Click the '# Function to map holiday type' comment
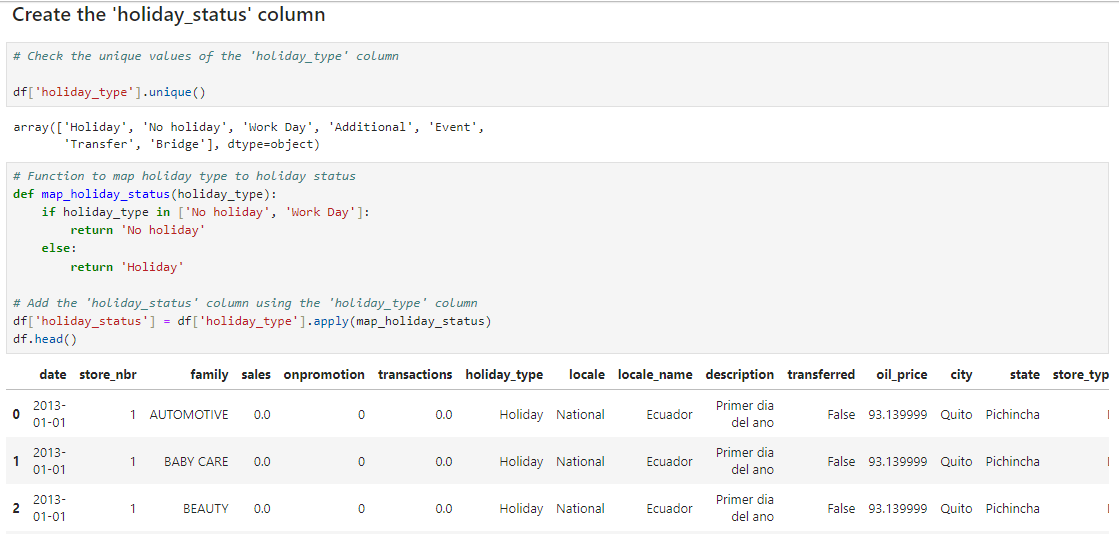1119x534 pixels. point(184,176)
